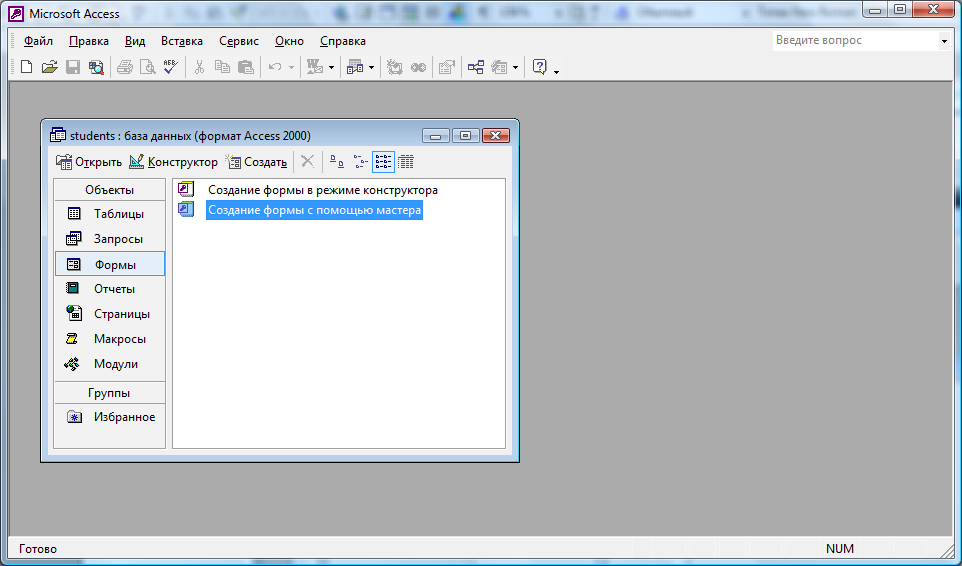This screenshot has height=566, width=962.
Task: Click the Создать button
Action: pos(256,162)
